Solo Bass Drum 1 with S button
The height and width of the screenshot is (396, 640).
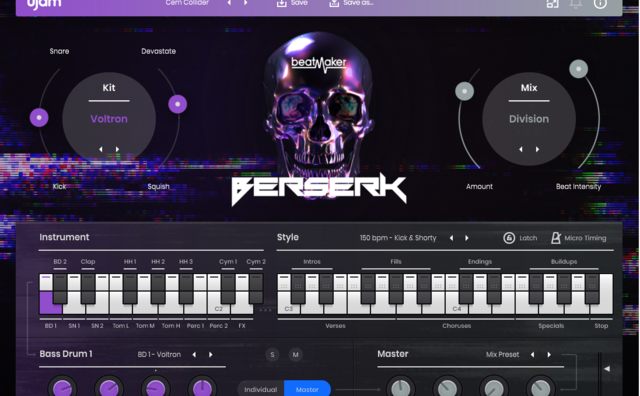pyautogui.click(x=272, y=354)
